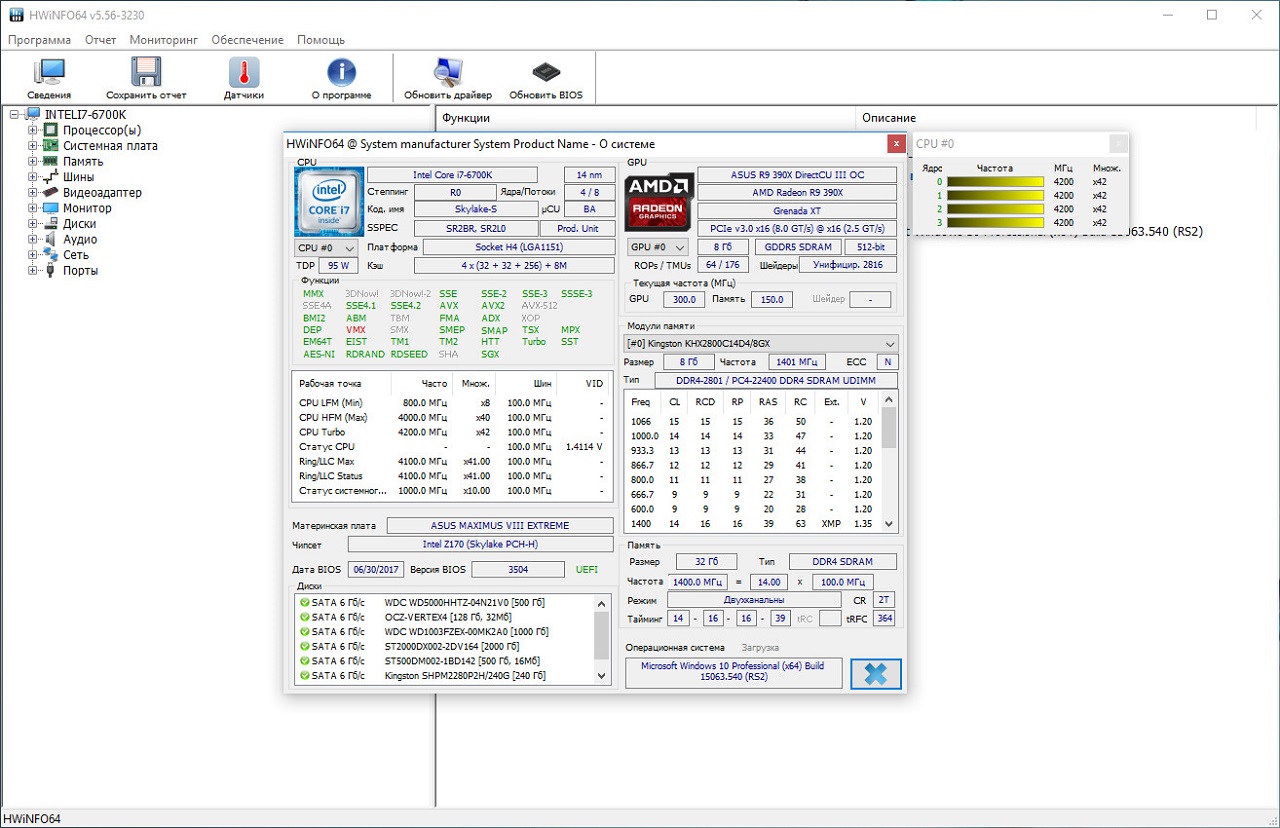The image size is (1280, 828).
Task: Click the AMD Radeon Graphics logo
Action: tap(659, 200)
